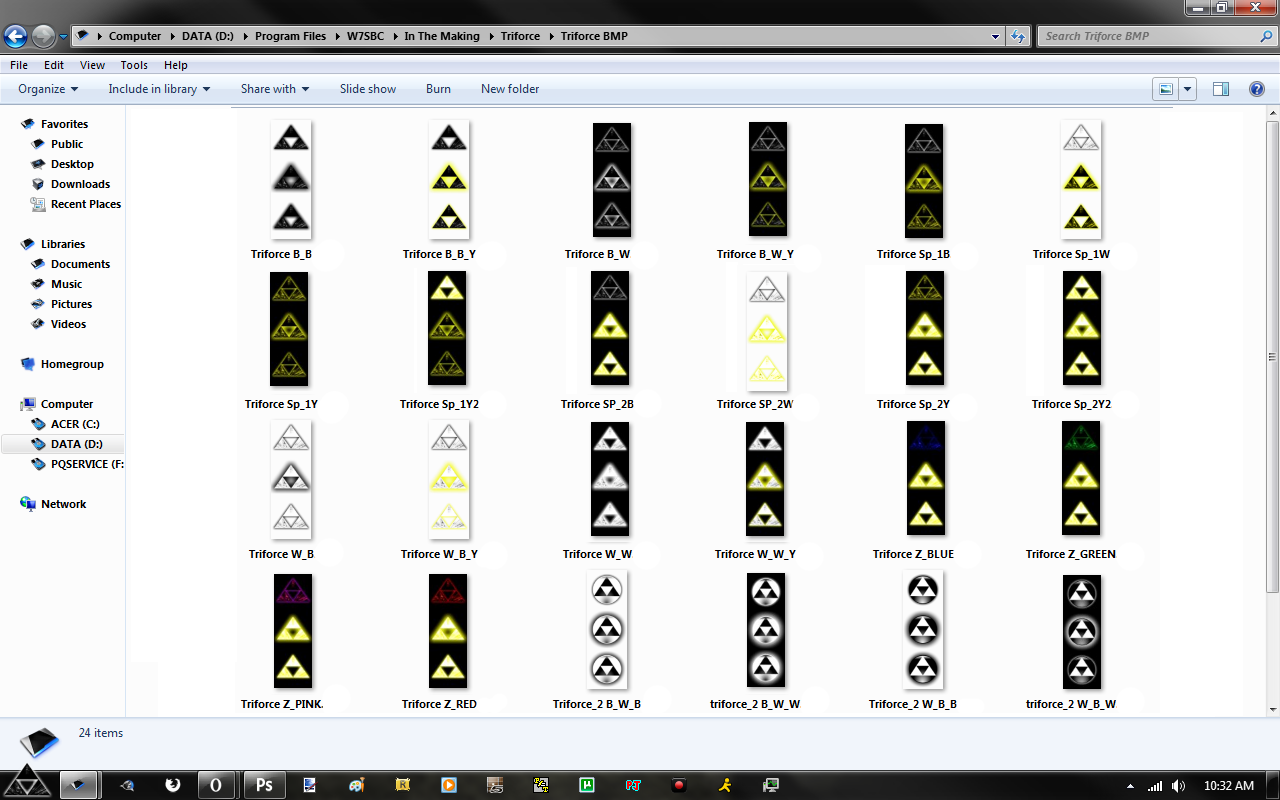Click the network signal icon in tray

pyautogui.click(x=1153, y=784)
